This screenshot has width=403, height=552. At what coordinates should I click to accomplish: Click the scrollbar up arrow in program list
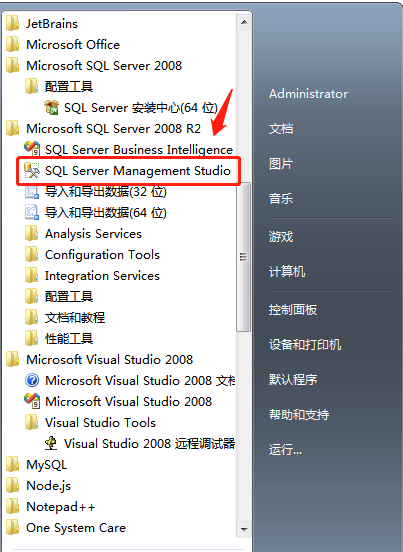tap(244, 23)
